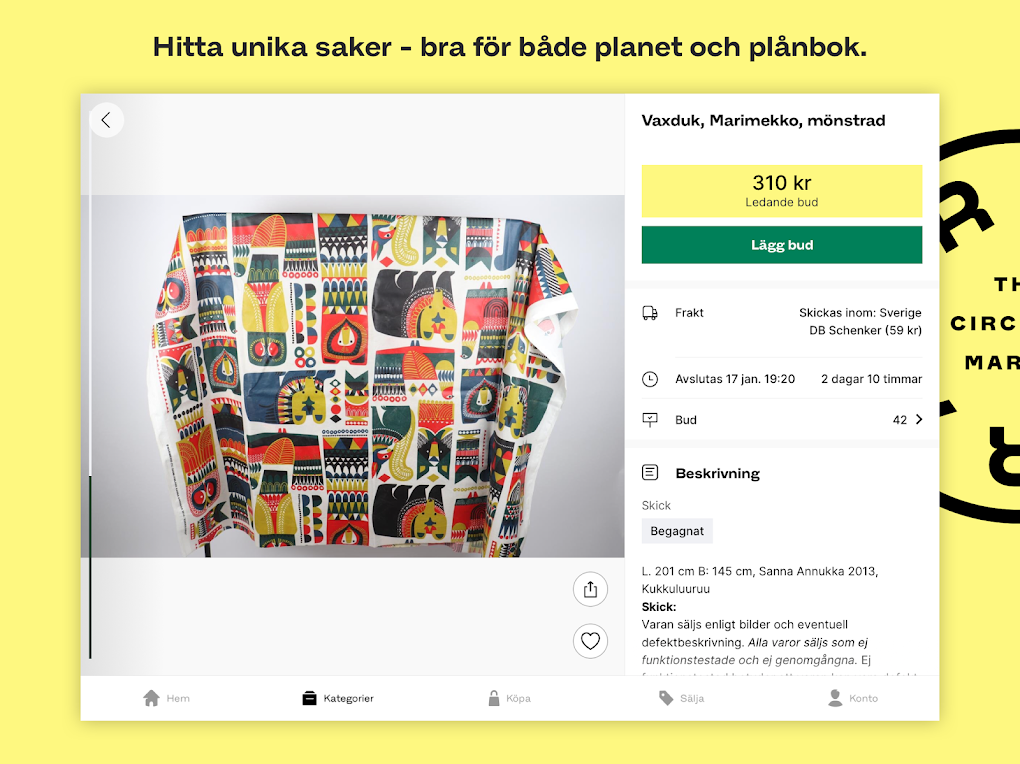1020x764 pixels.
Task: Click the Begagnat condition tag
Action: point(677,531)
